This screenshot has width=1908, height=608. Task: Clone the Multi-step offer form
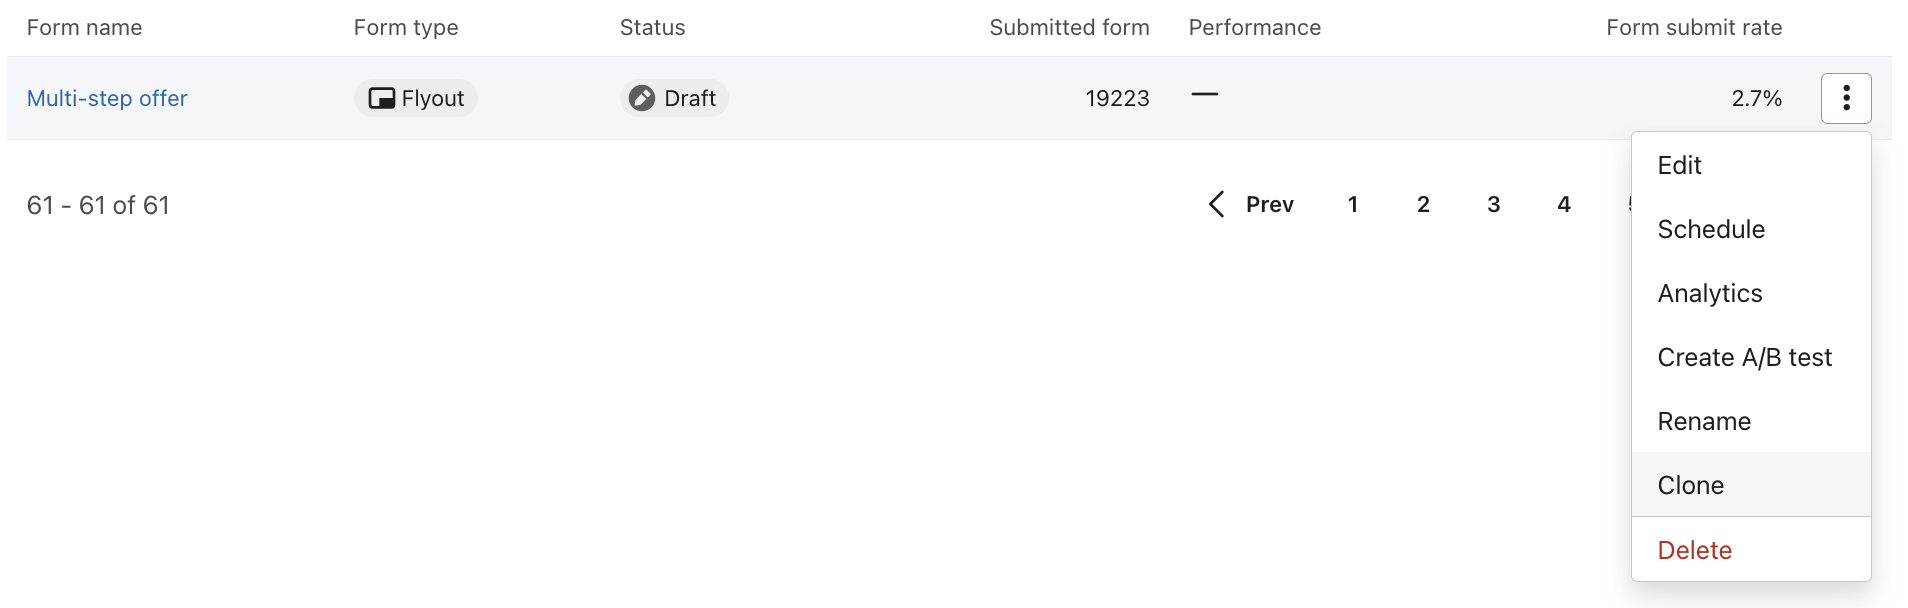pyautogui.click(x=1691, y=485)
